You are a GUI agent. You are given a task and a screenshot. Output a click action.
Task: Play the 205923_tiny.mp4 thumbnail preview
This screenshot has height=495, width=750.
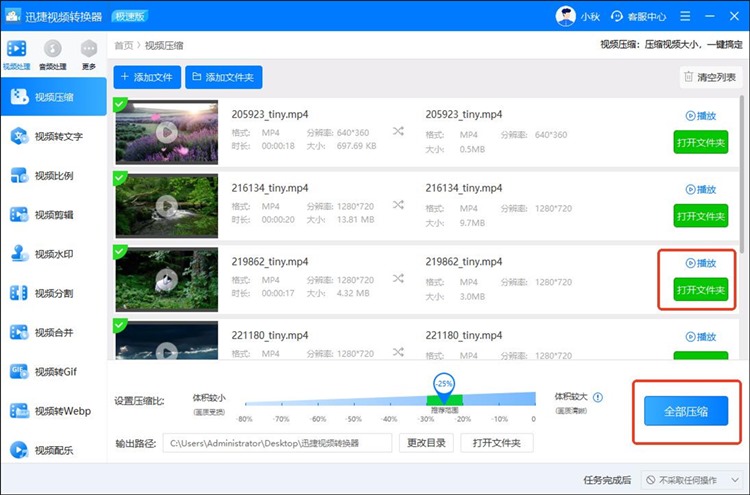coord(166,132)
